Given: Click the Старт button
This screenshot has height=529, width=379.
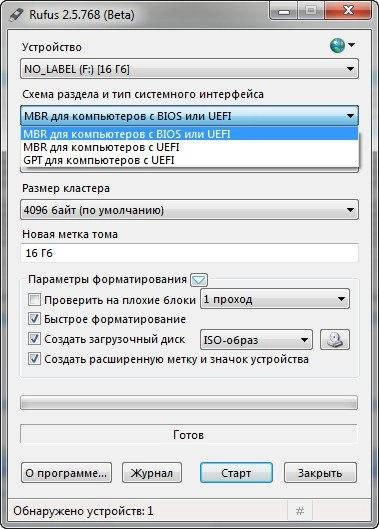Looking at the screenshot, I should pyautogui.click(x=236, y=473).
